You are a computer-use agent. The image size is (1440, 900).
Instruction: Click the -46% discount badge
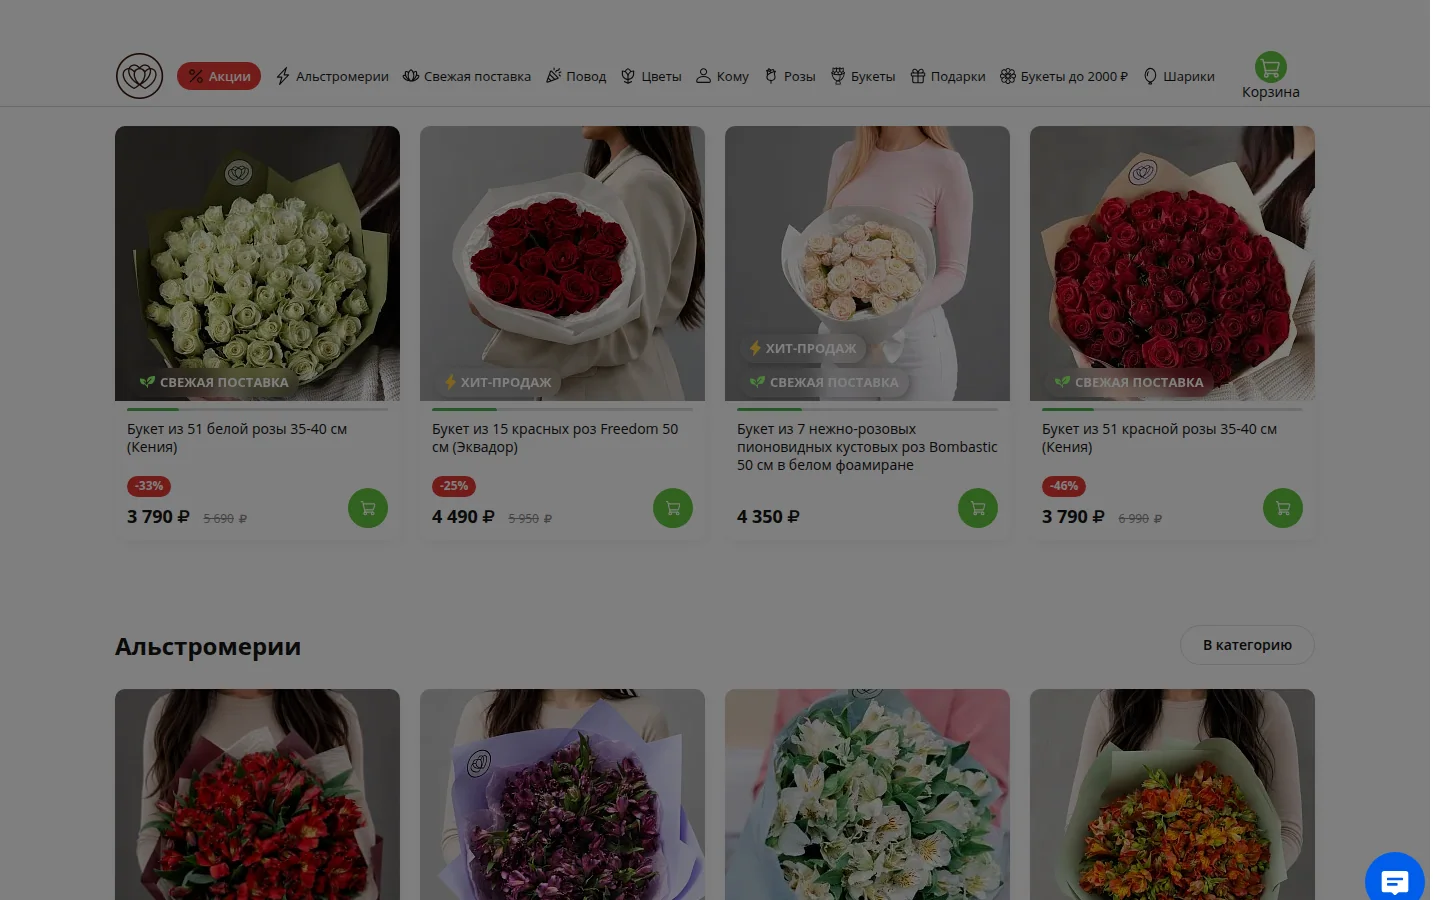(1064, 486)
